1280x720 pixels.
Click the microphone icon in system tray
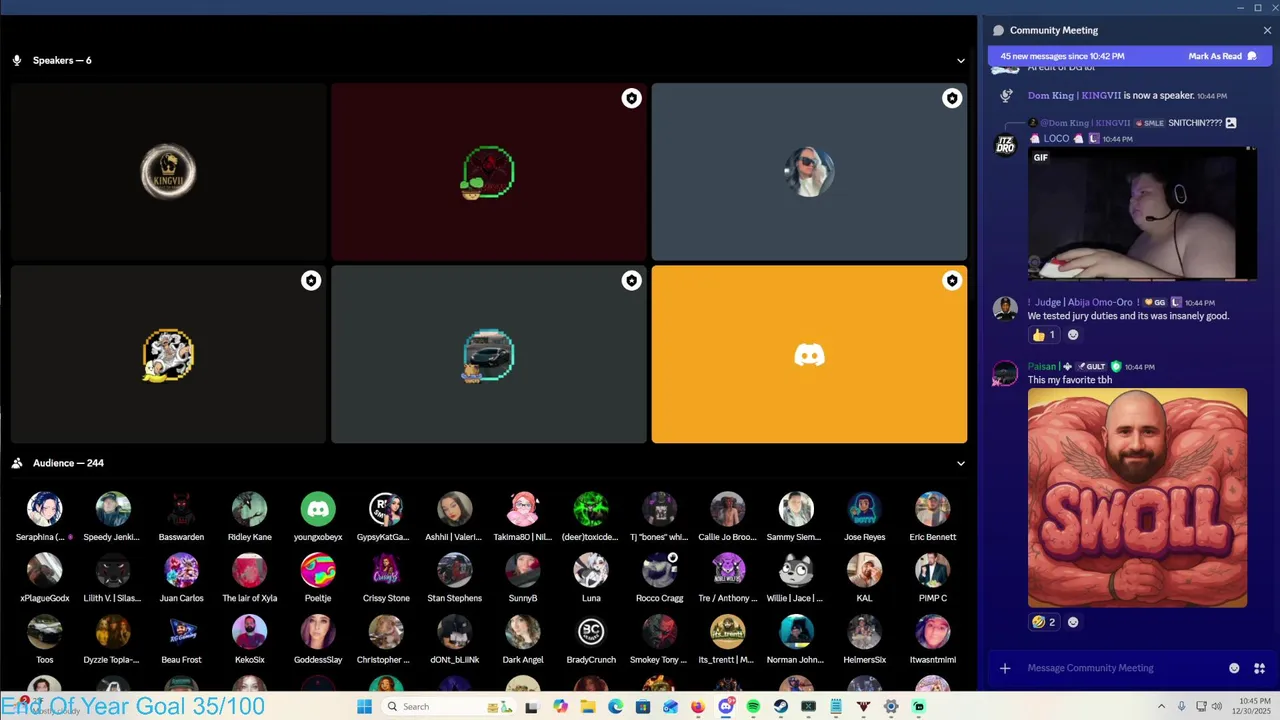pos(1181,707)
